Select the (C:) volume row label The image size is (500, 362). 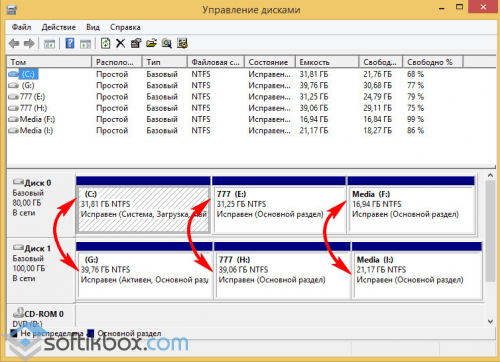[29, 74]
